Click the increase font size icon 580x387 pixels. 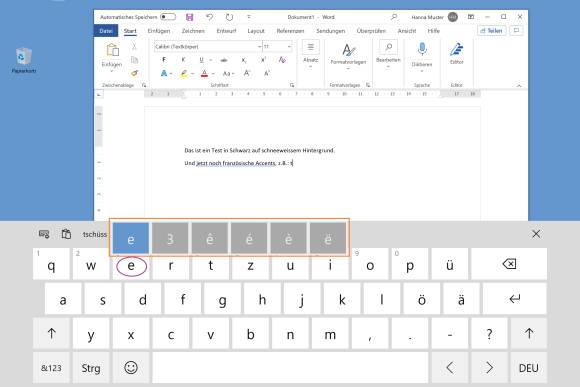[x=247, y=73]
